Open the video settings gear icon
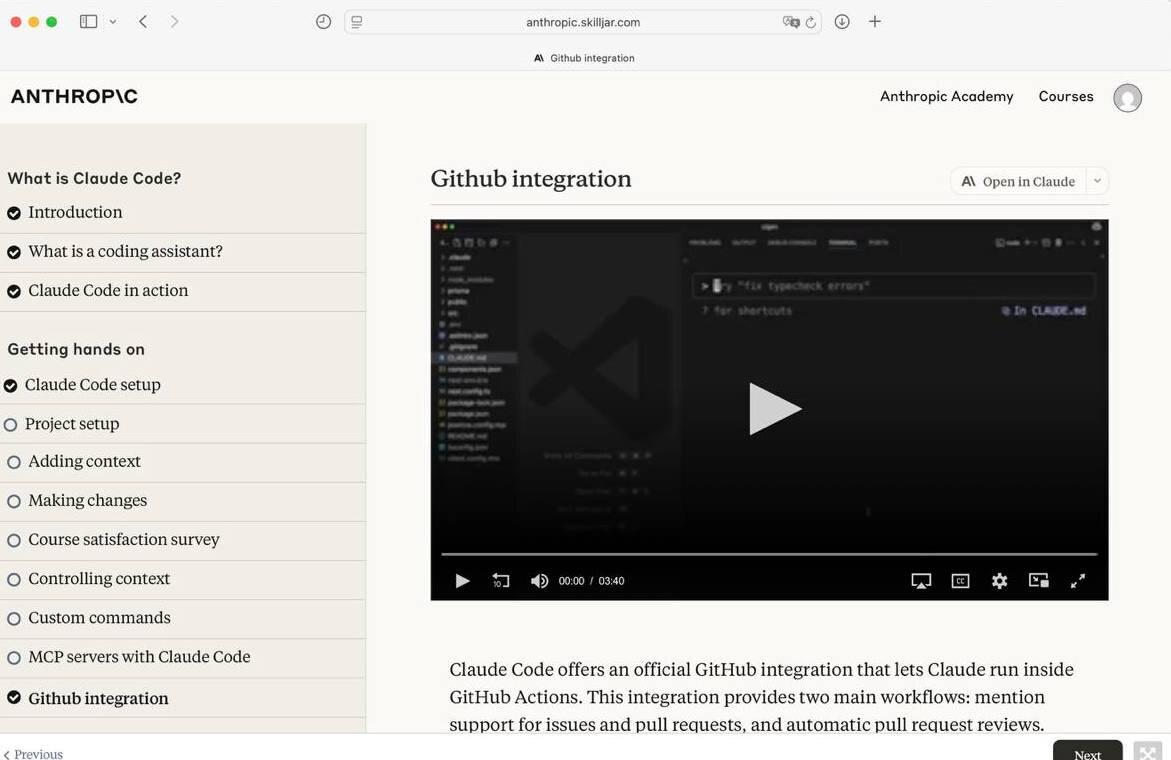 (999, 581)
